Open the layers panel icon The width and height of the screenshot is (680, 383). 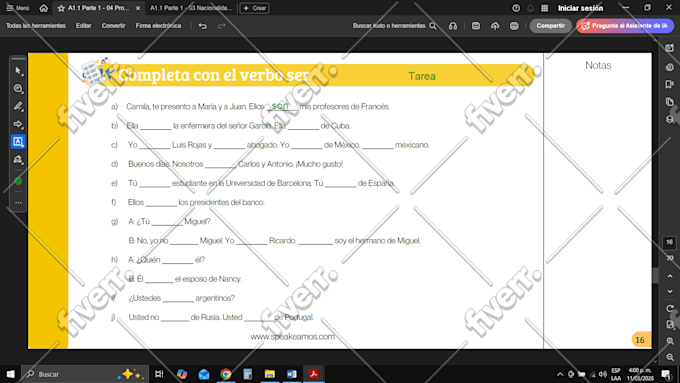point(670,119)
